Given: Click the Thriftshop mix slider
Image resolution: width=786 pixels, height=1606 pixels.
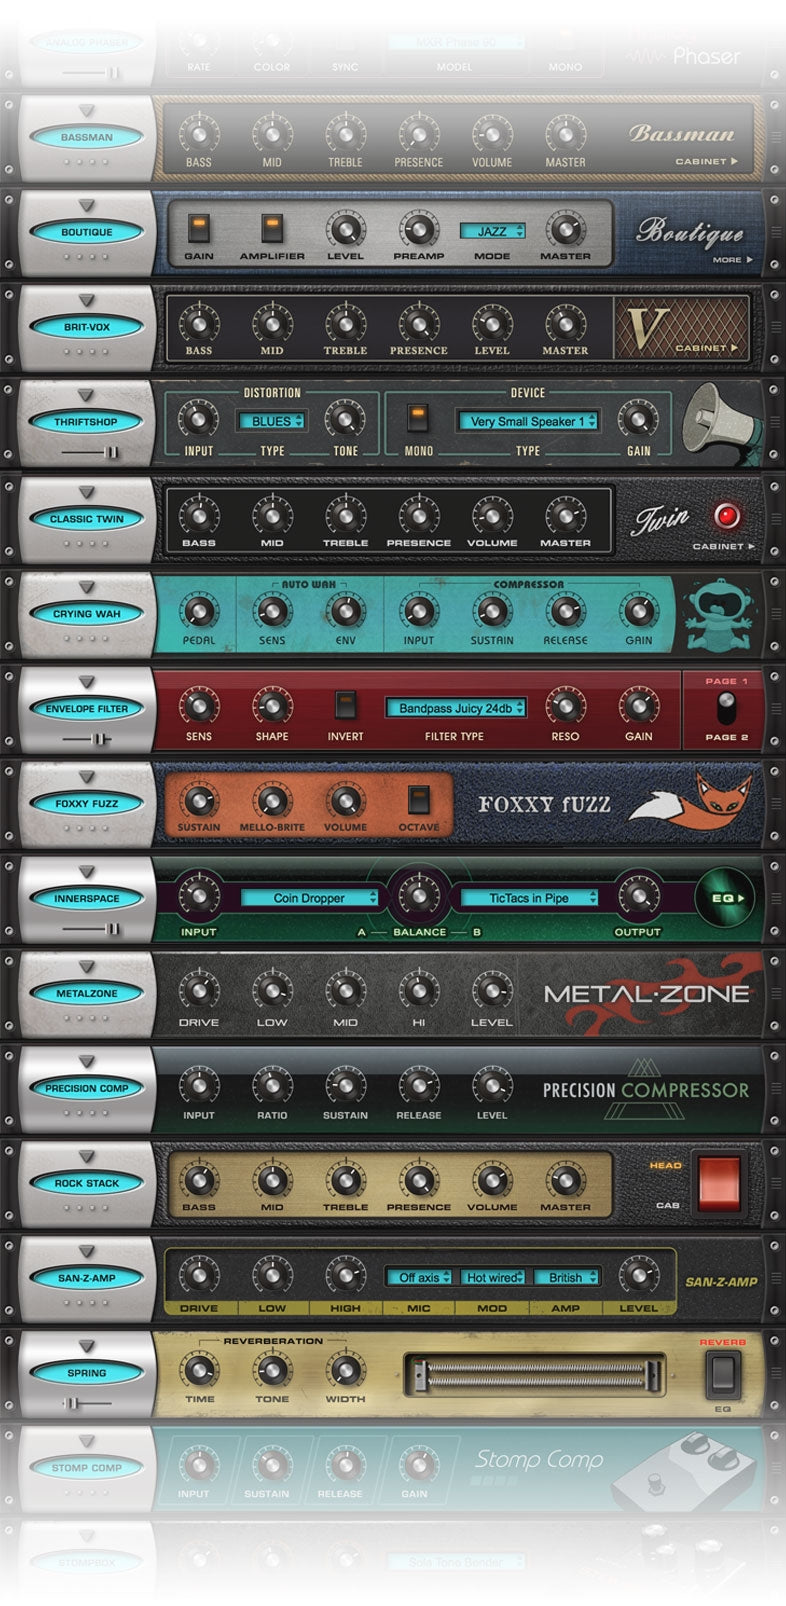Looking at the screenshot, I should point(88,452).
